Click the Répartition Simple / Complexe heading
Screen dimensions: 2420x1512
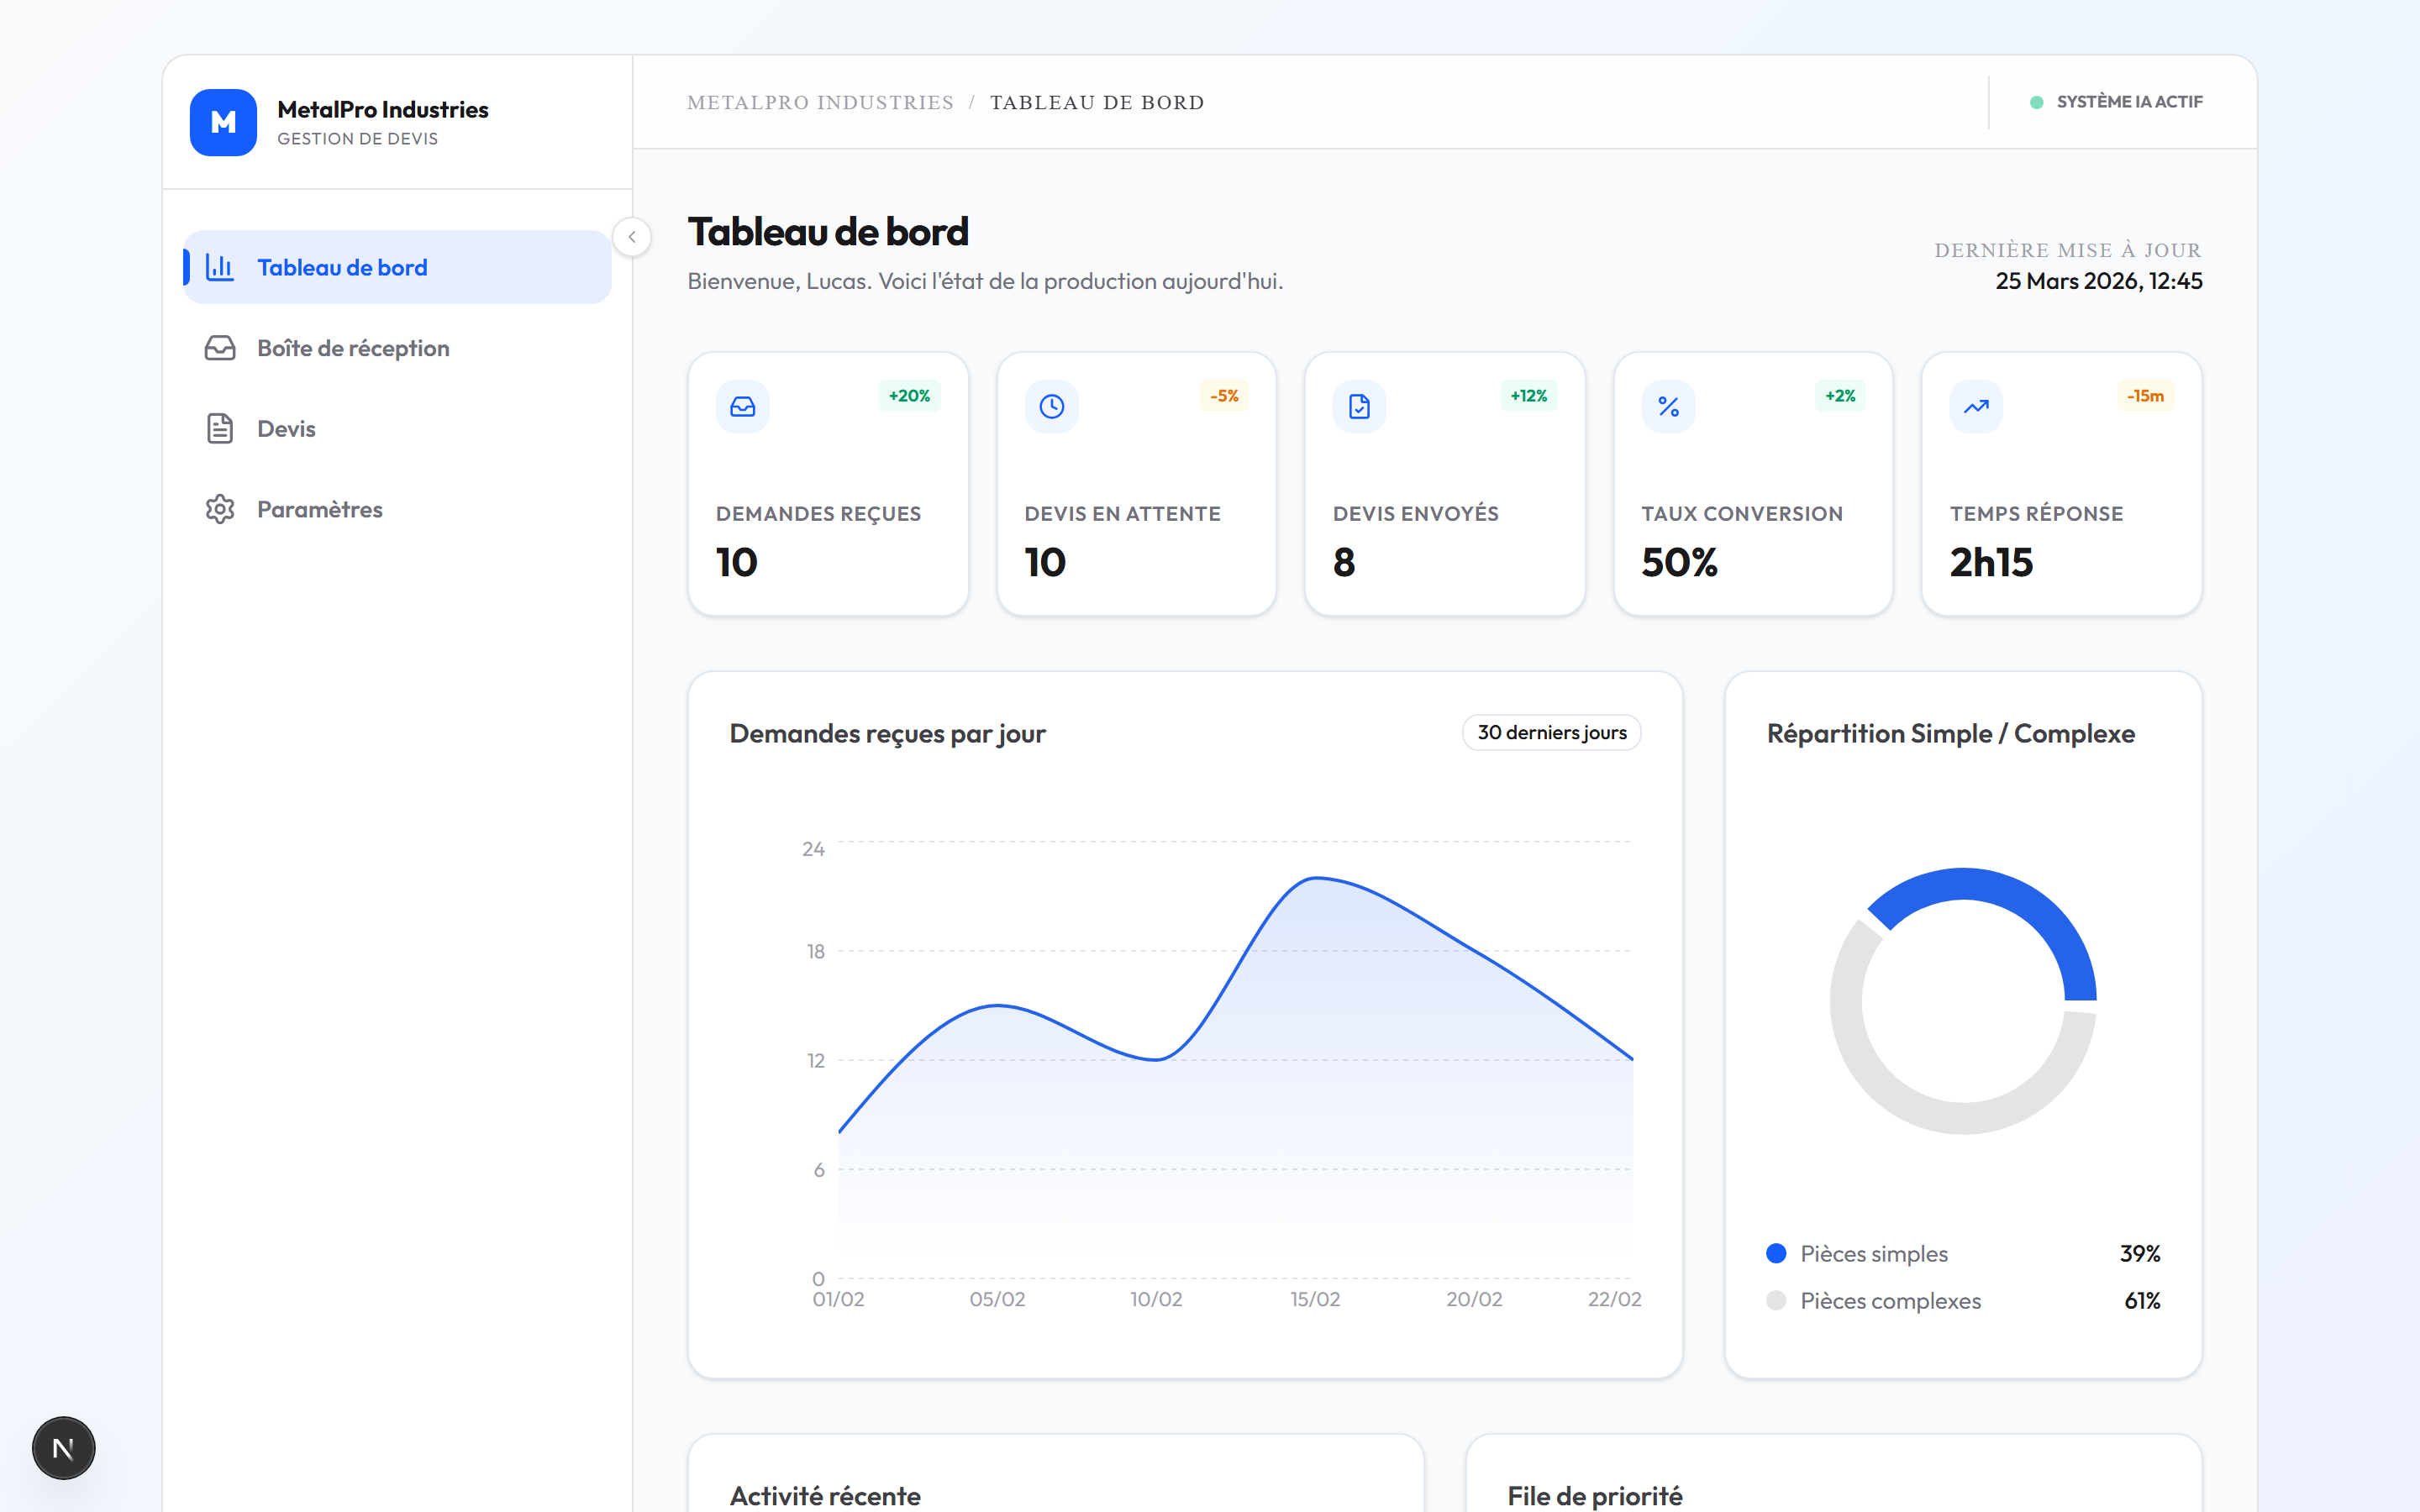(1950, 733)
